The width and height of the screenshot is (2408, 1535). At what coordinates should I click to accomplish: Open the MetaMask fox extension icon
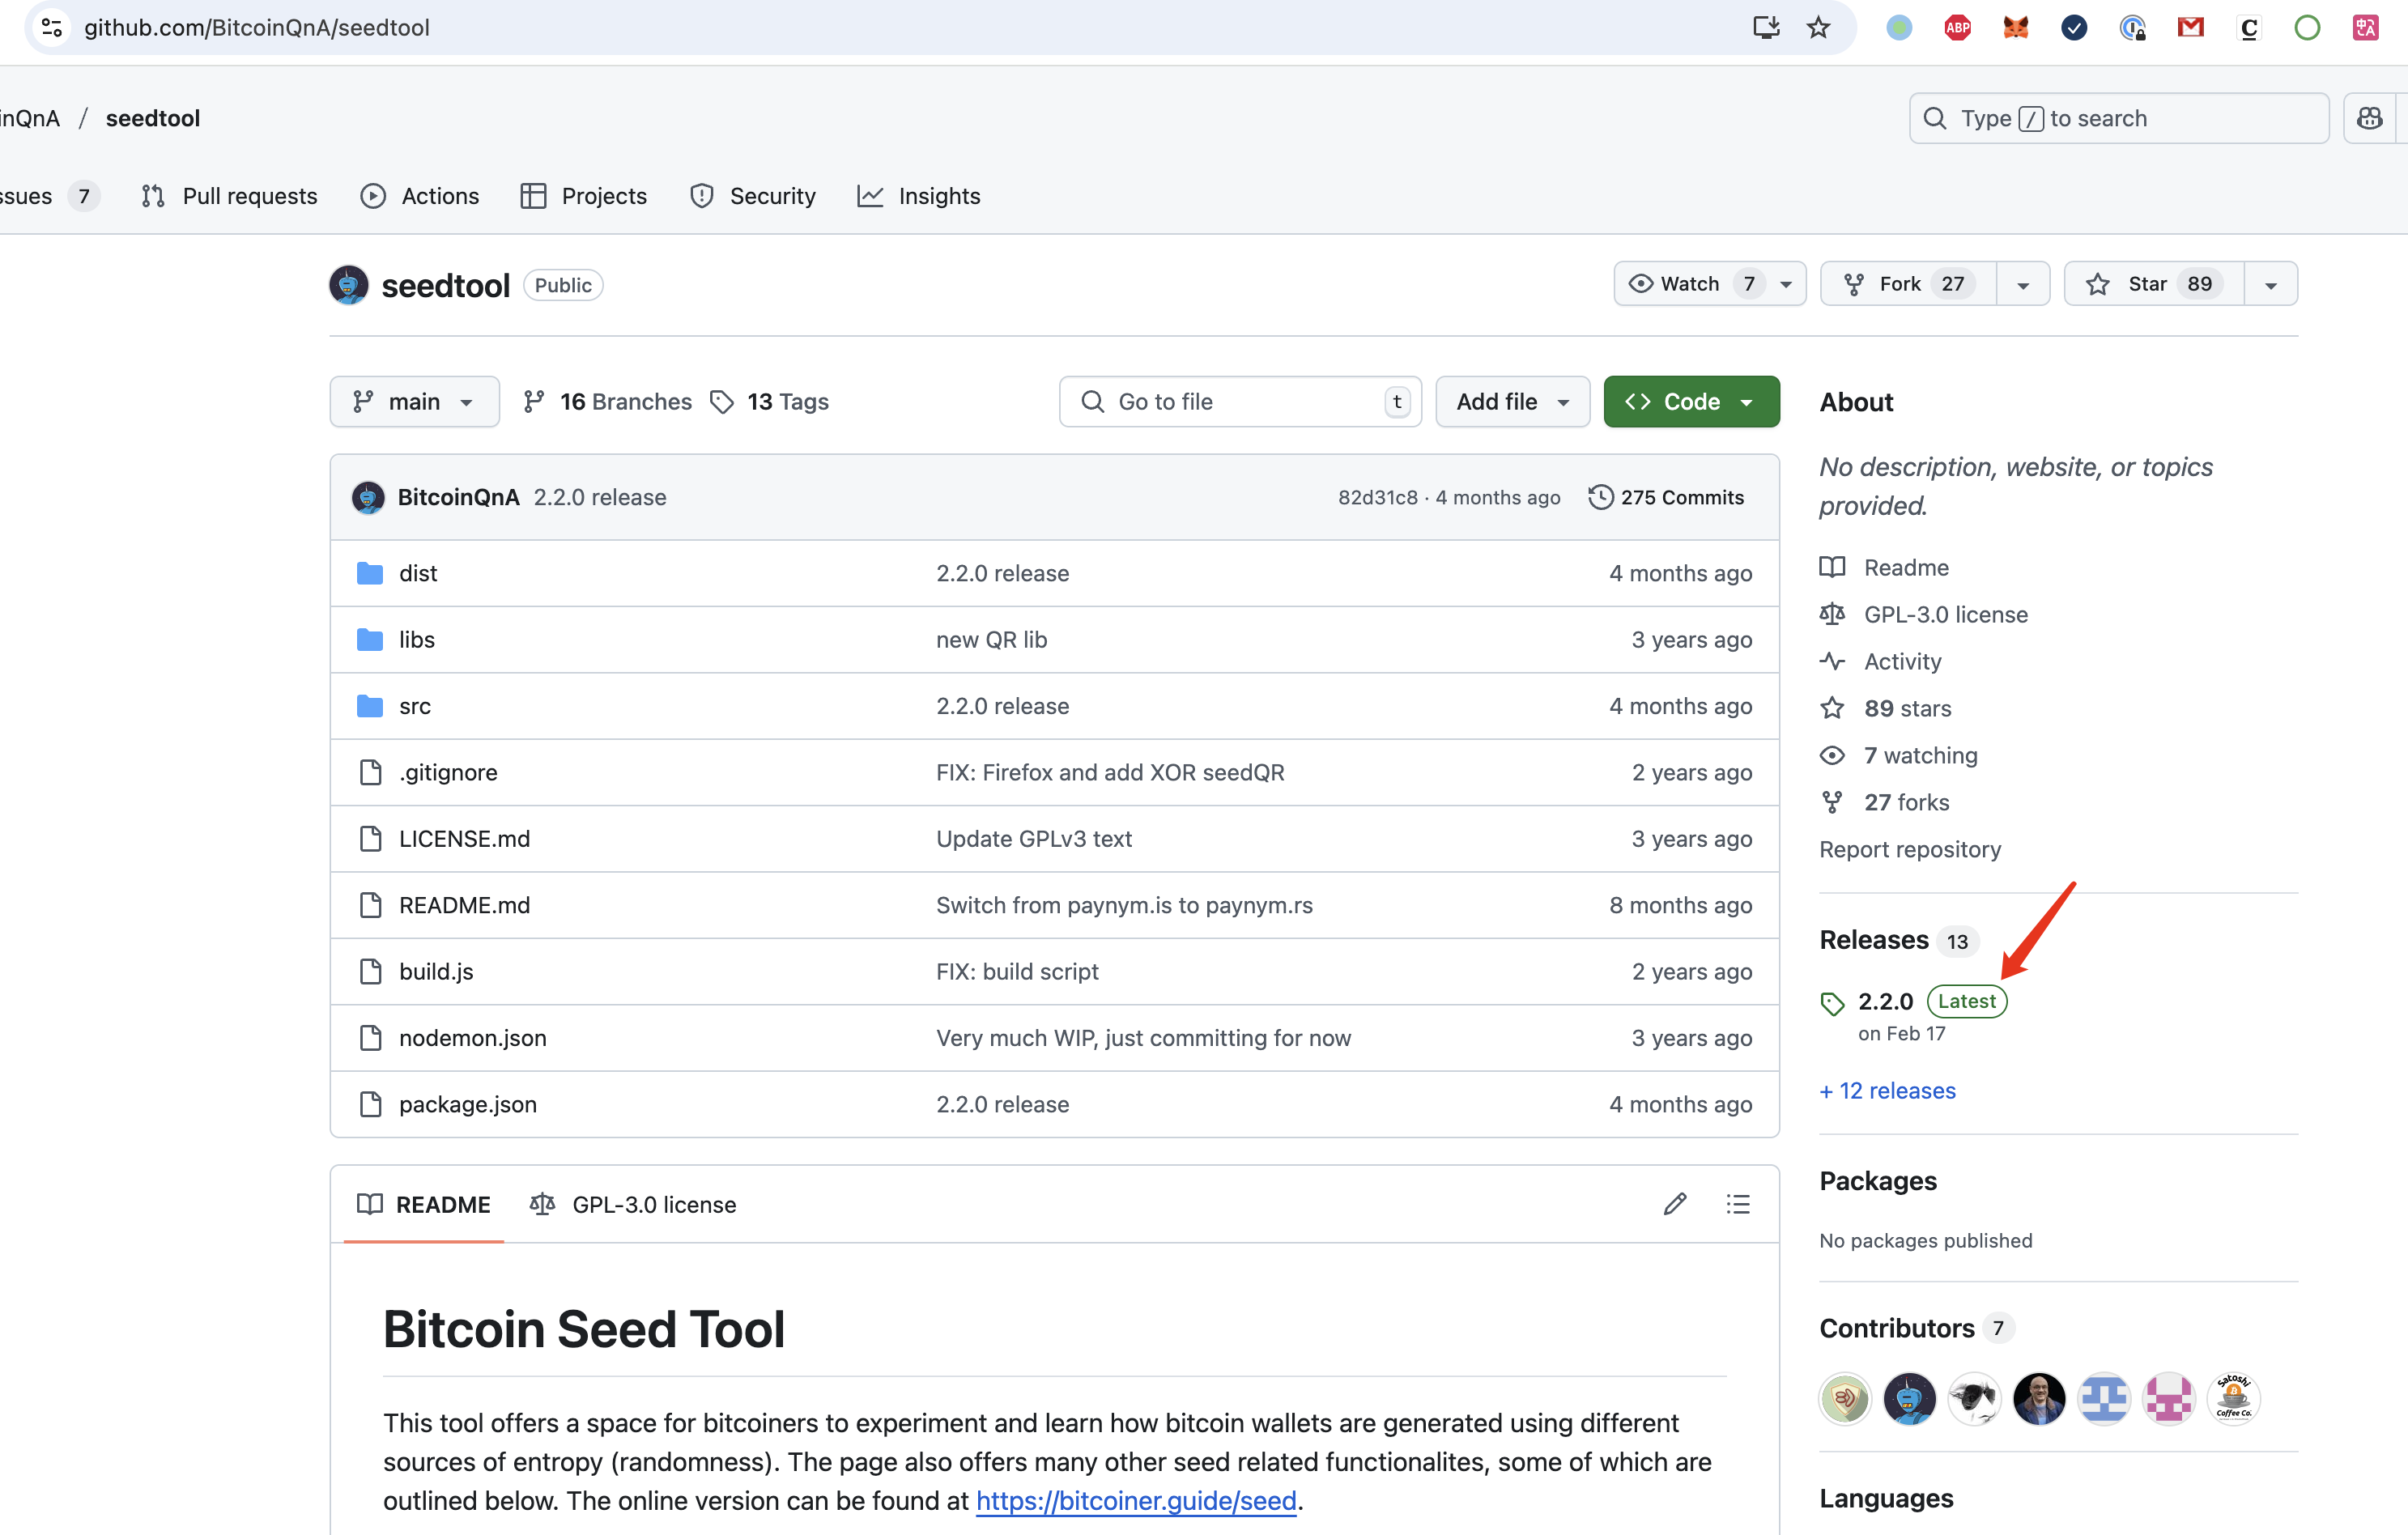tap(2015, 28)
